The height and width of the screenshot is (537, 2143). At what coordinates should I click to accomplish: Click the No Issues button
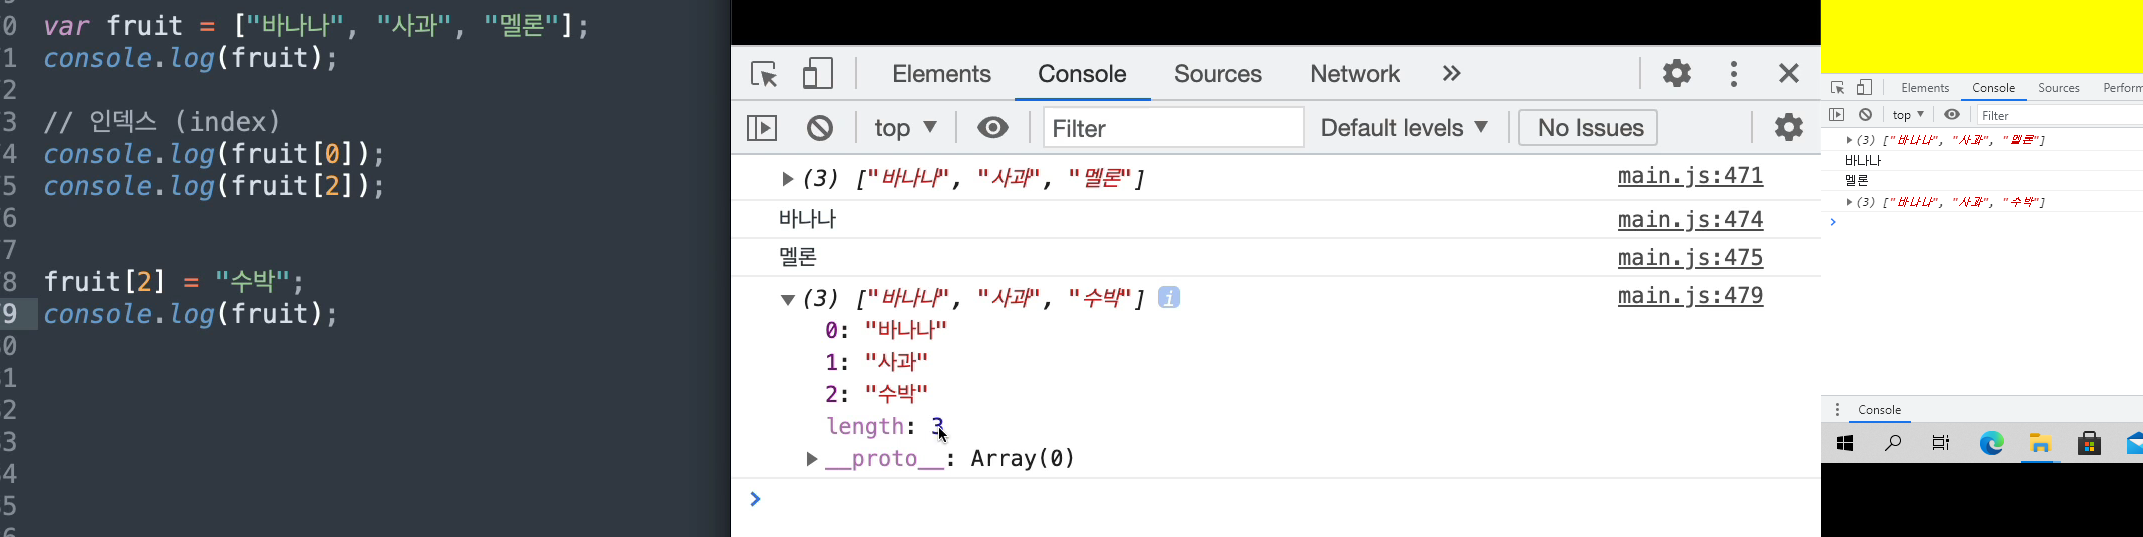(x=1588, y=128)
